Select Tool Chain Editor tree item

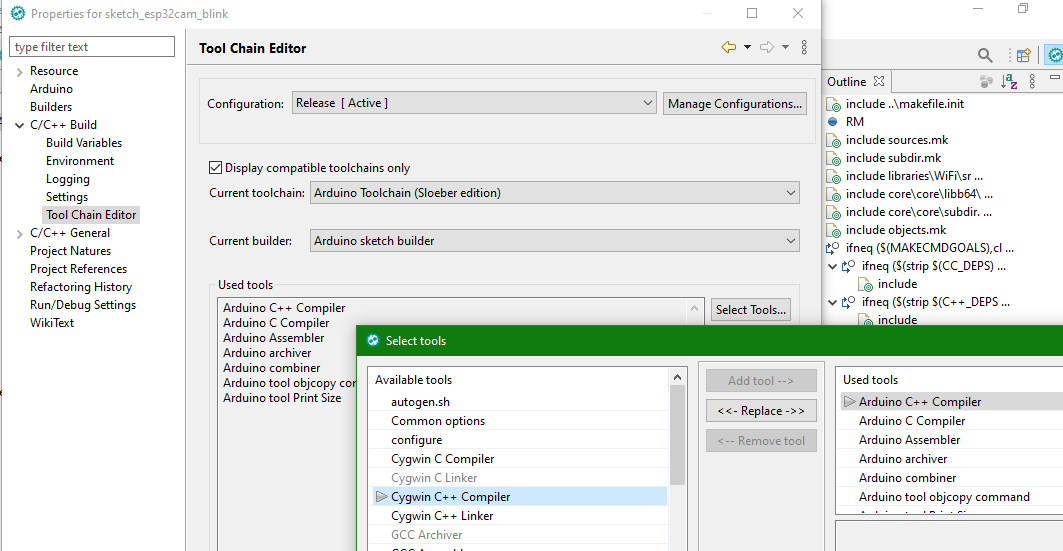[x=92, y=215]
